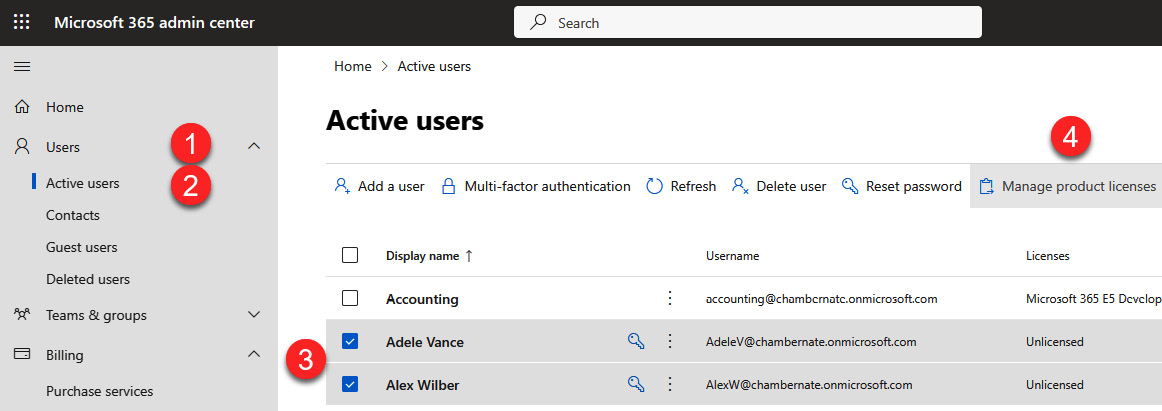The width and height of the screenshot is (1162, 411).
Task: Click the Add a user button label
Action: click(391, 187)
